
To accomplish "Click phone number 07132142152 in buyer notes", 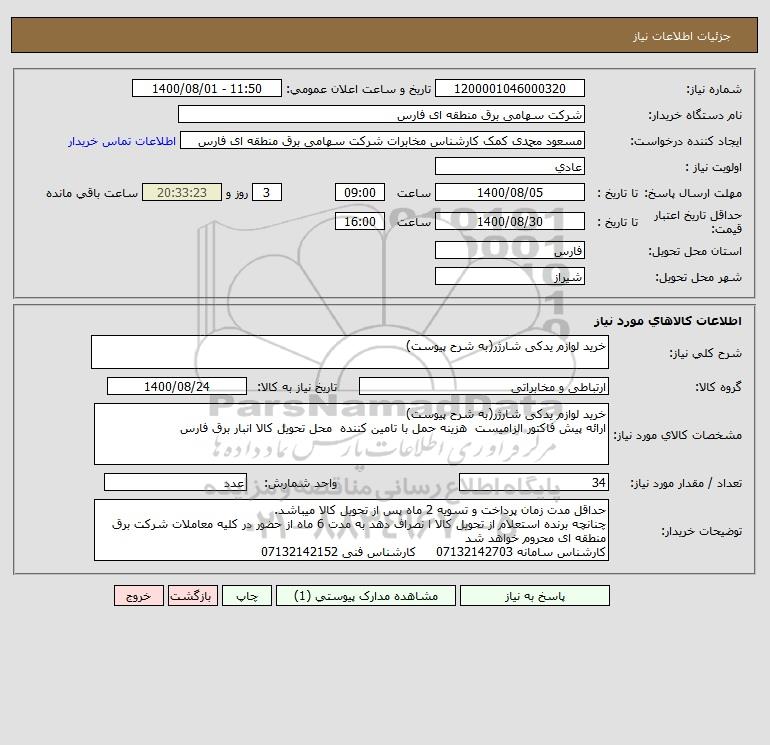I will click(x=300, y=552).
